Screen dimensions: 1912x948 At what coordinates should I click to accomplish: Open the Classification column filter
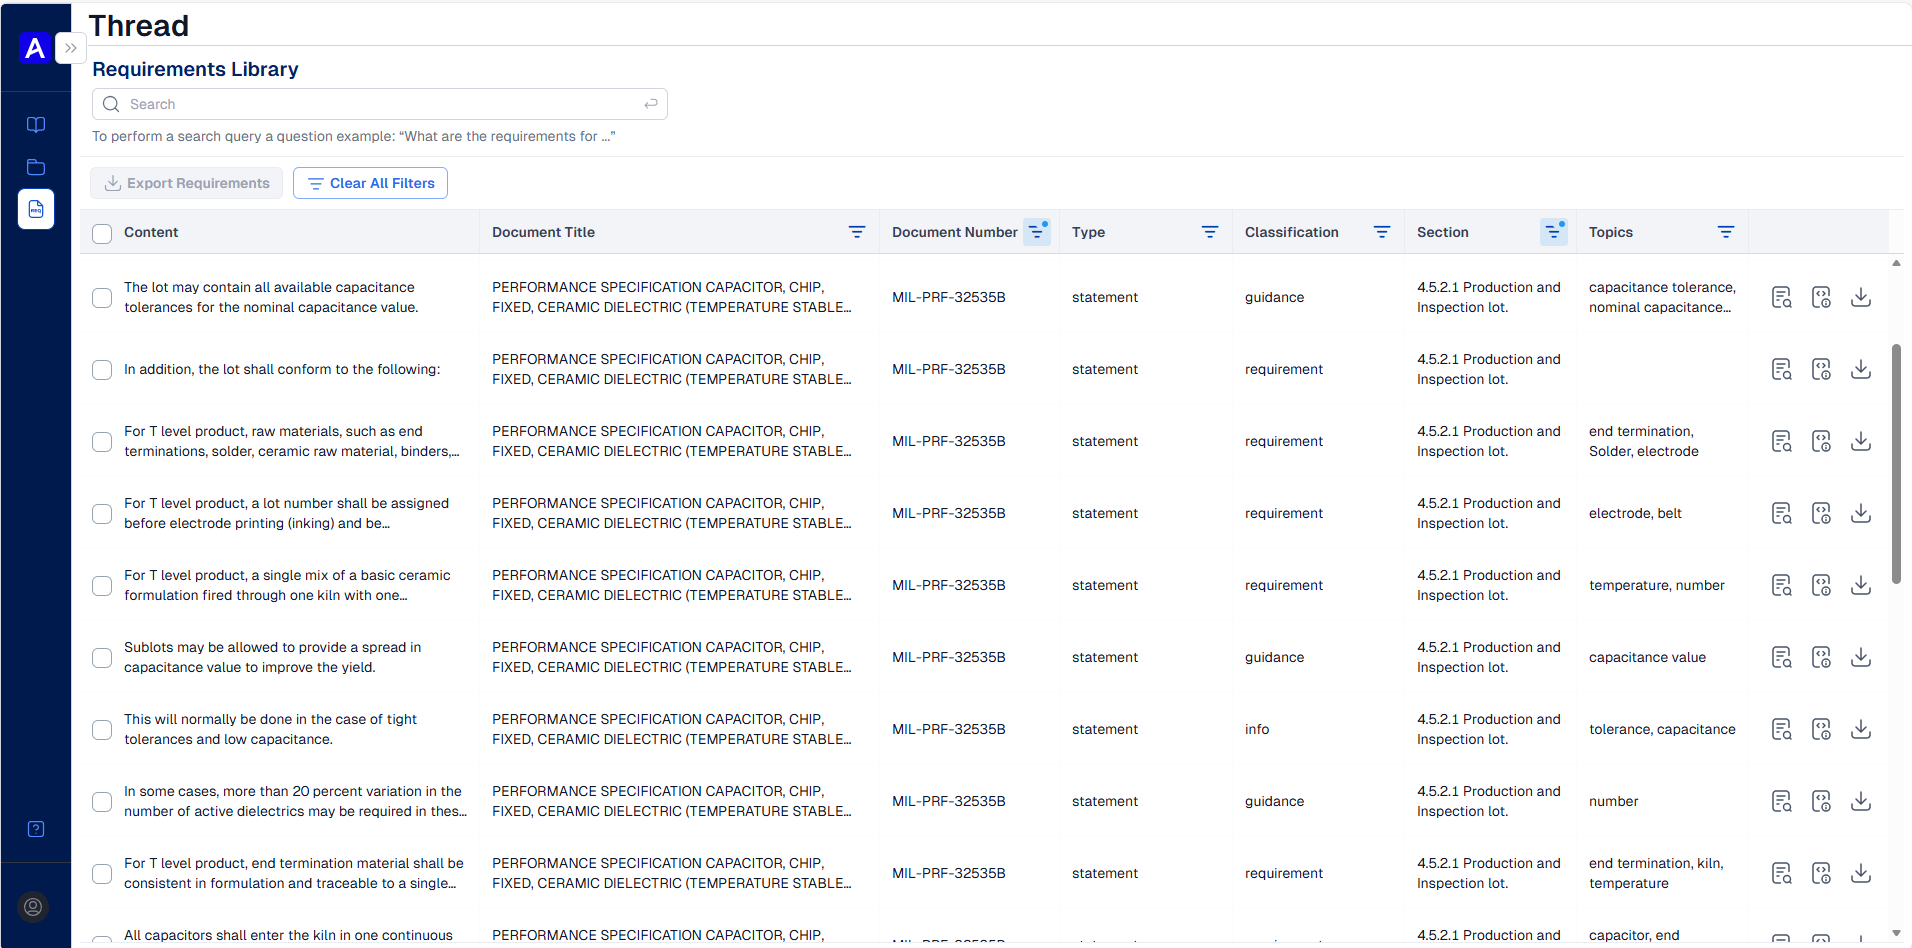(x=1382, y=232)
